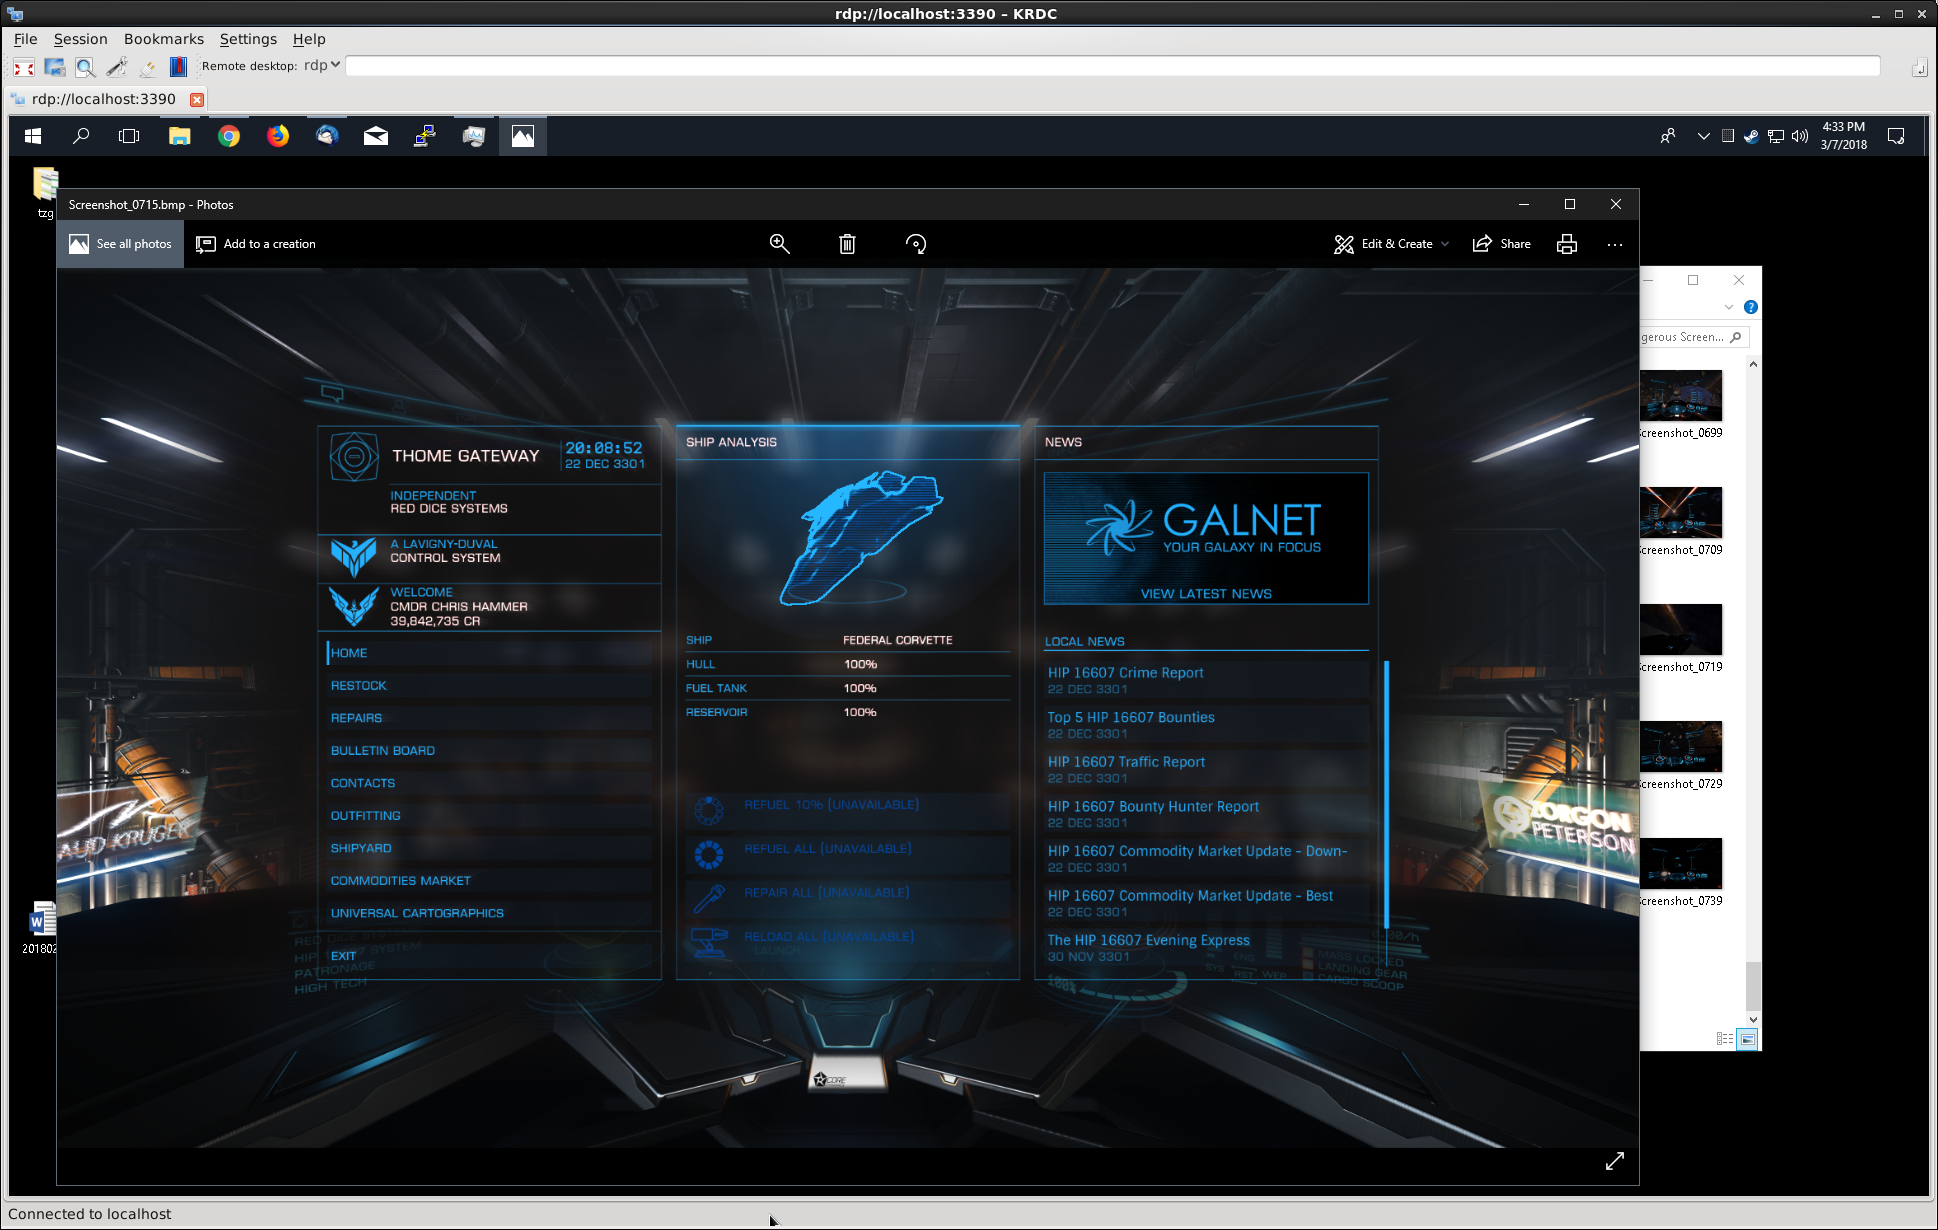Click KRDC take screenshot toolbar icon
1938x1230 pixels.
(55, 67)
